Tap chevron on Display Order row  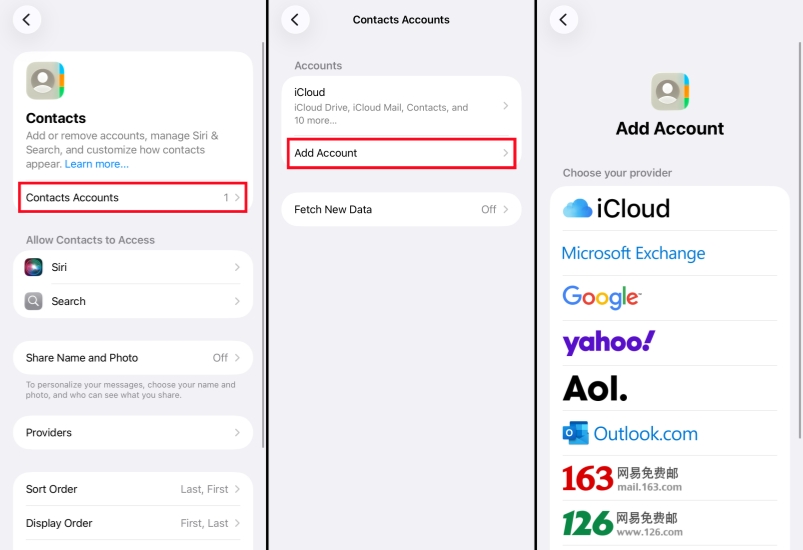[237, 523]
